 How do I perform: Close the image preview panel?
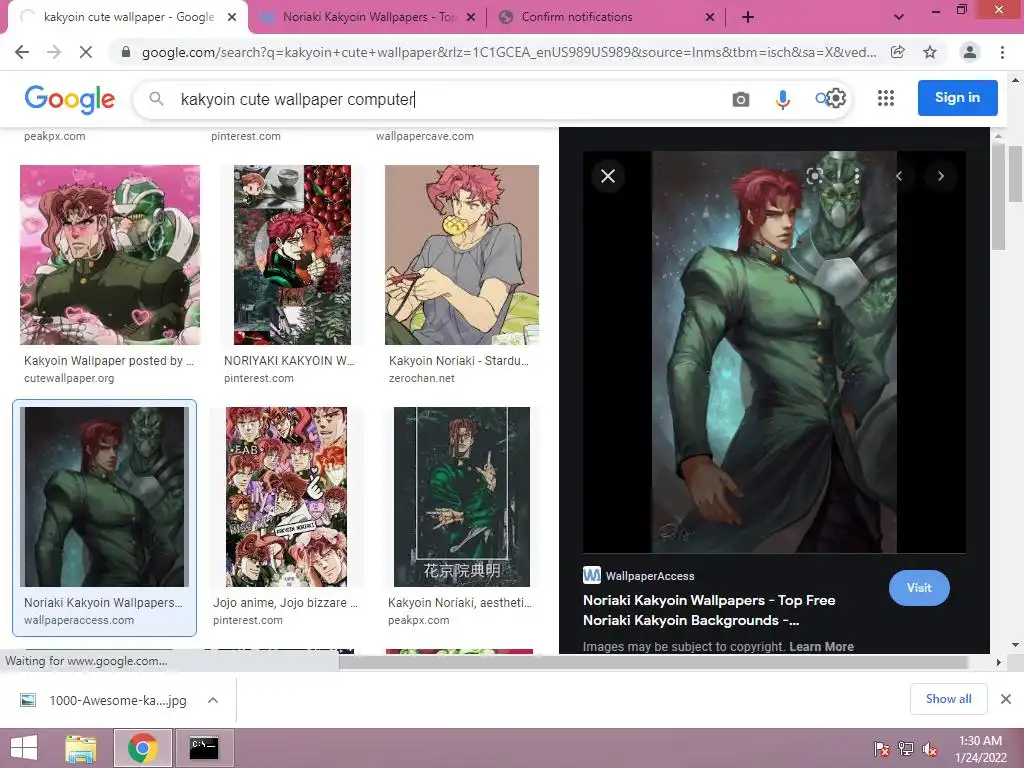608,176
